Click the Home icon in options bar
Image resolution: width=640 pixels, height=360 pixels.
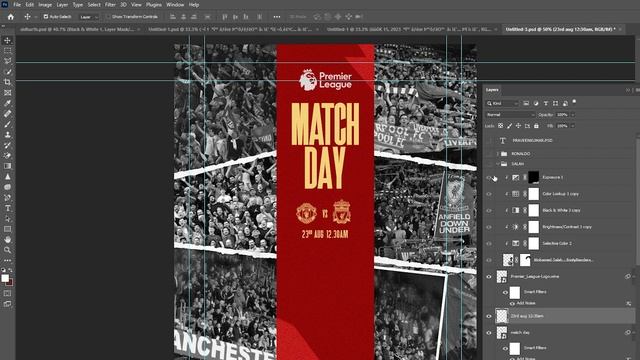click(11, 17)
